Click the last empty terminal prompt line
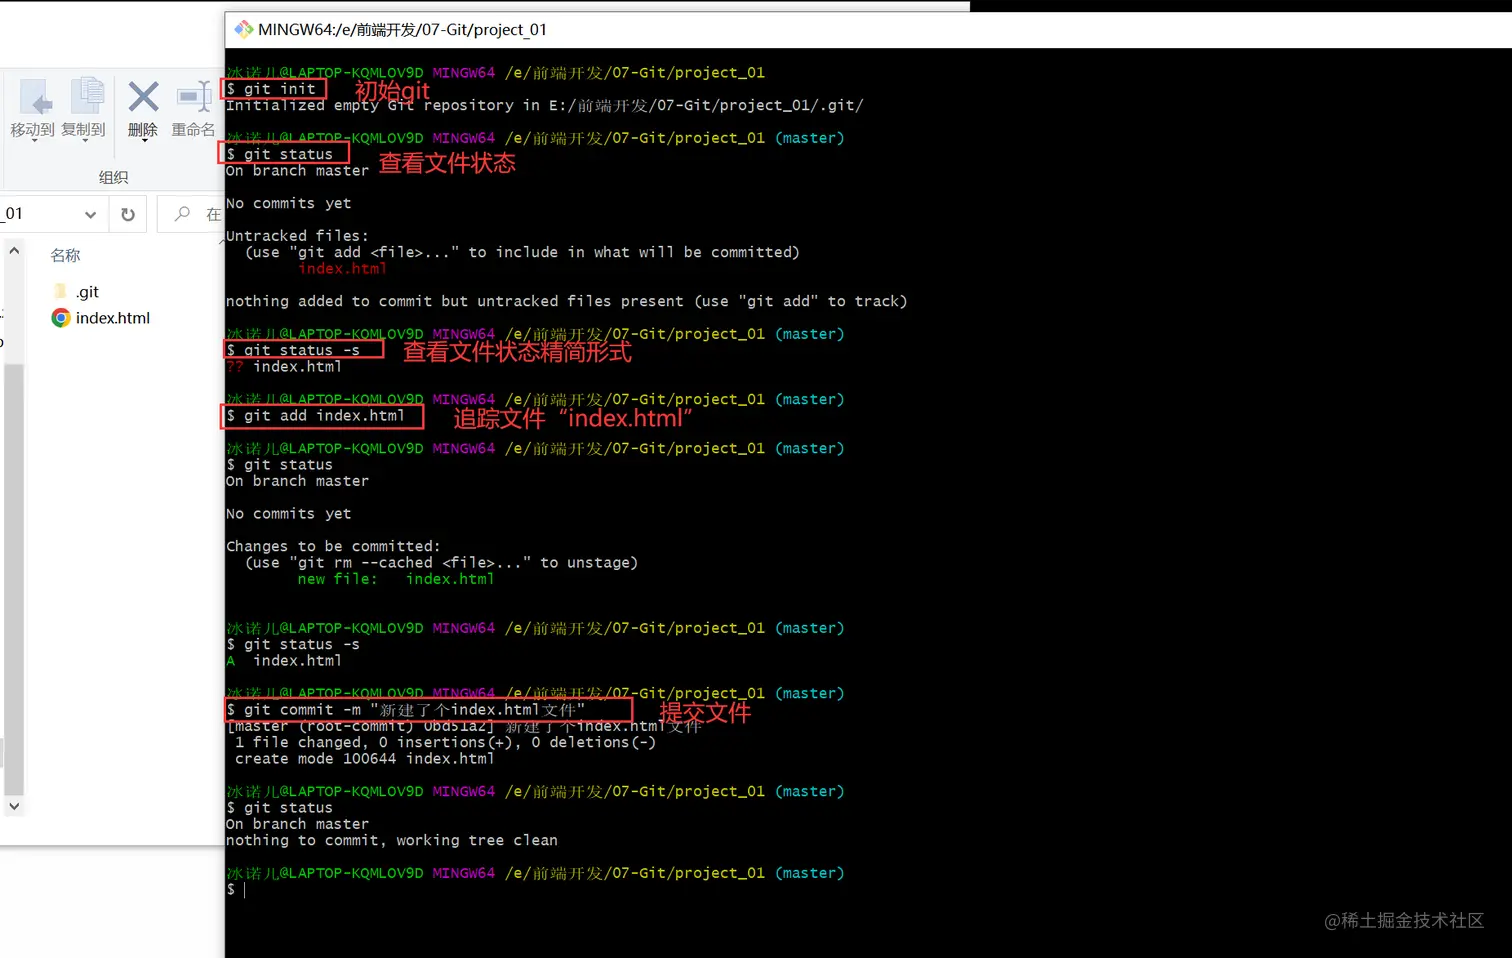1512x958 pixels. click(236, 890)
